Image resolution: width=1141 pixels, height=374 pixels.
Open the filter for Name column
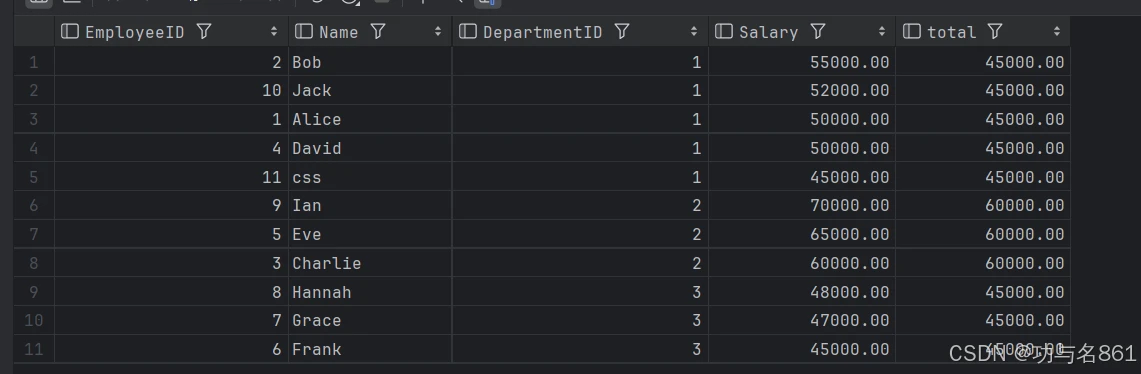378,32
